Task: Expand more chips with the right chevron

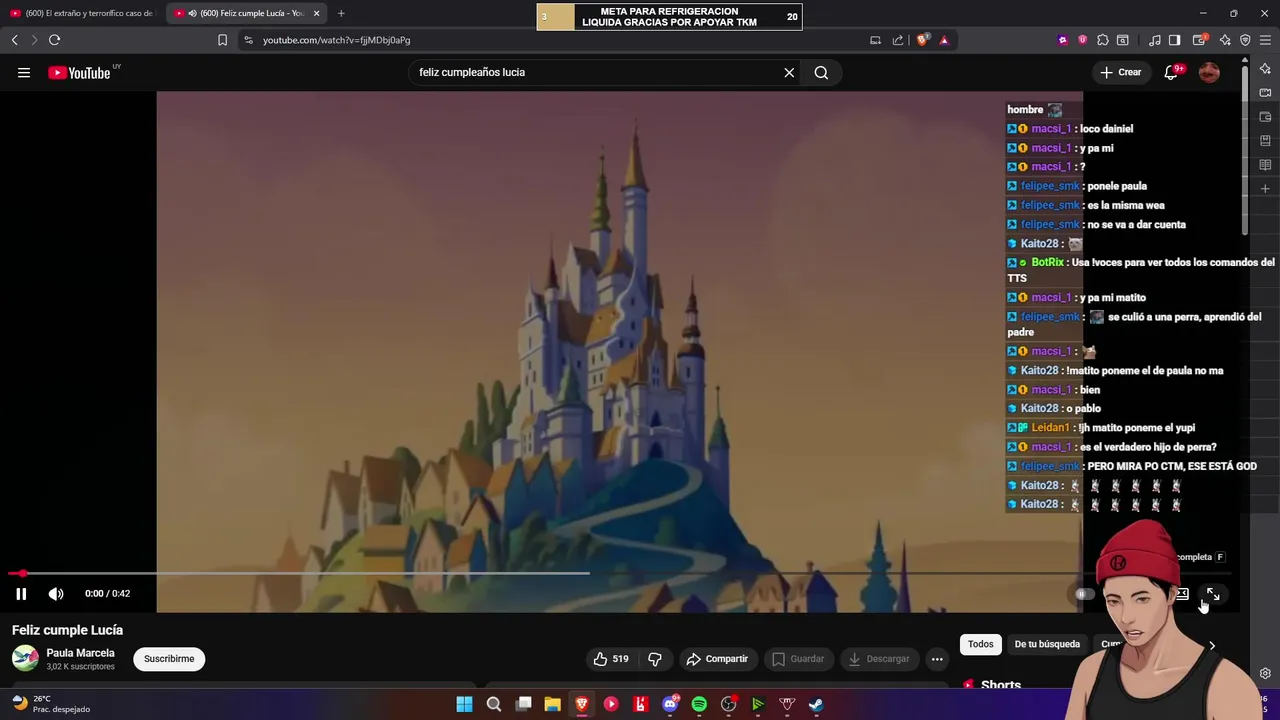Action: [1212, 645]
